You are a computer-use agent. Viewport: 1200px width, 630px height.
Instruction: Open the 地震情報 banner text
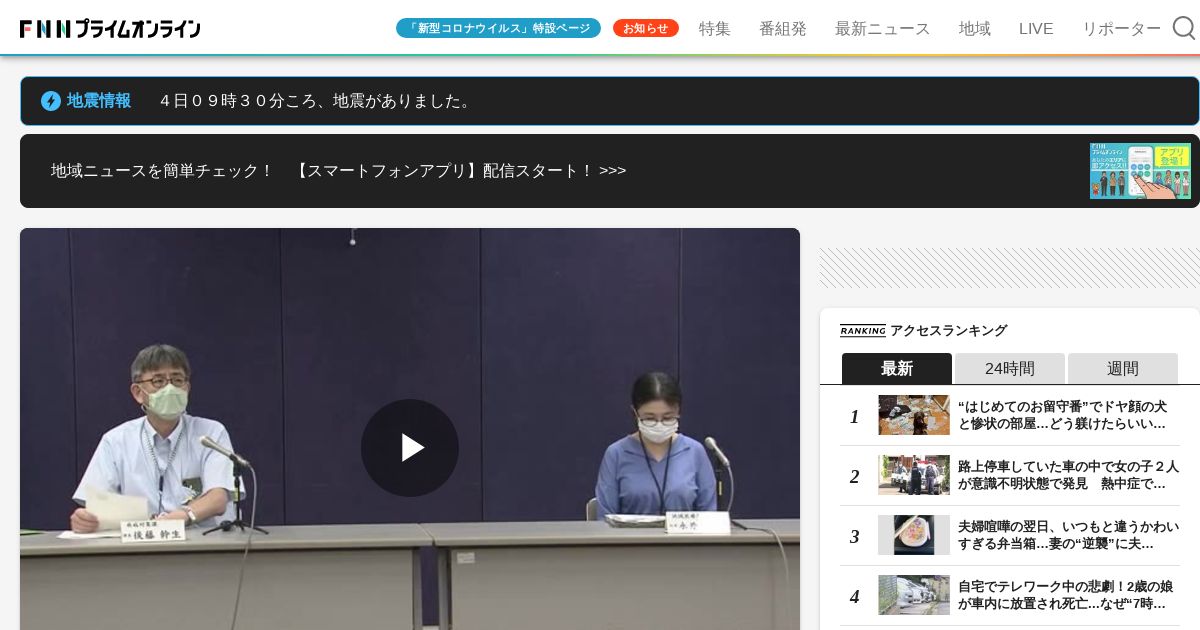click(99, 101)
